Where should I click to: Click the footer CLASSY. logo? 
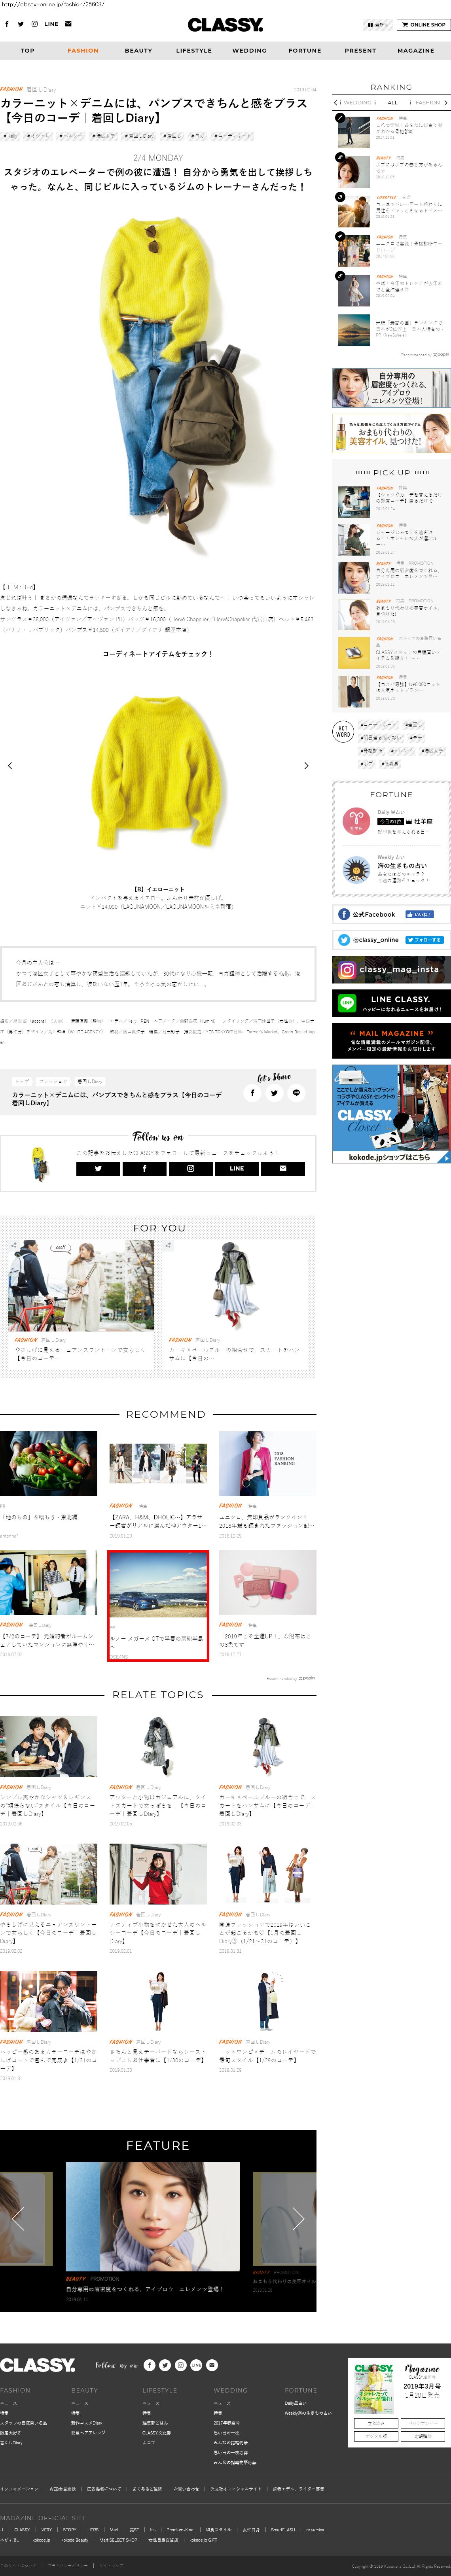[x=38, y=2365]
